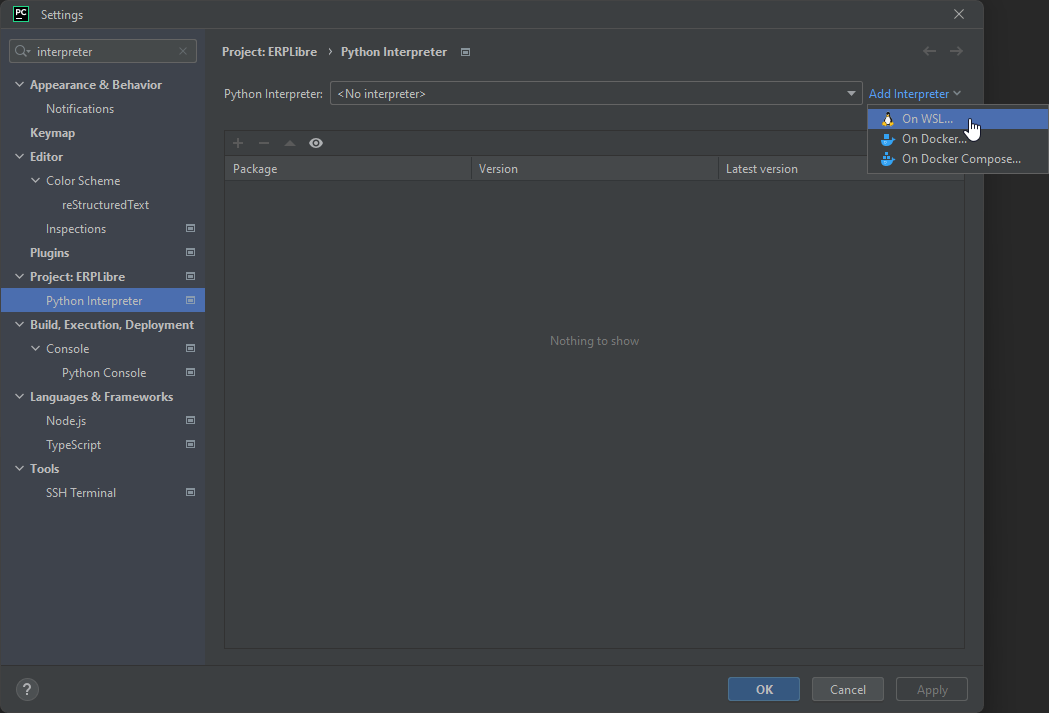The height and width of the screenshot is (713, 1049).
Task: Open Node.js settings
Action: pos(66,421)
